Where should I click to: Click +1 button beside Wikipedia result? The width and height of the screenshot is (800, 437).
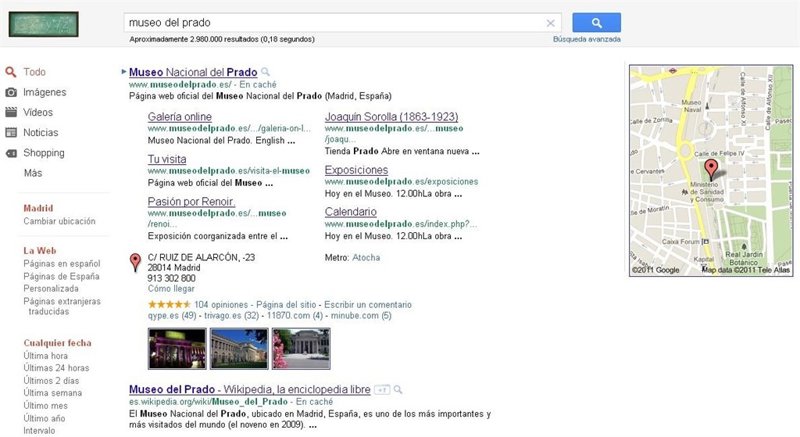[382, 390]
